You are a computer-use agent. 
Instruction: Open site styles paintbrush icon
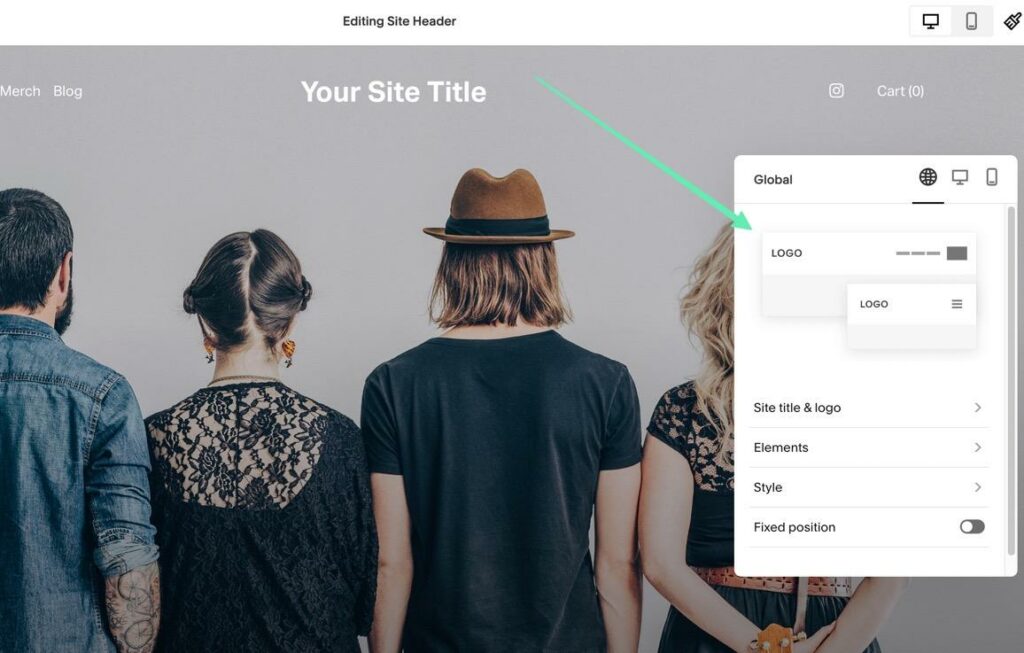click(x=1012, y=22)
